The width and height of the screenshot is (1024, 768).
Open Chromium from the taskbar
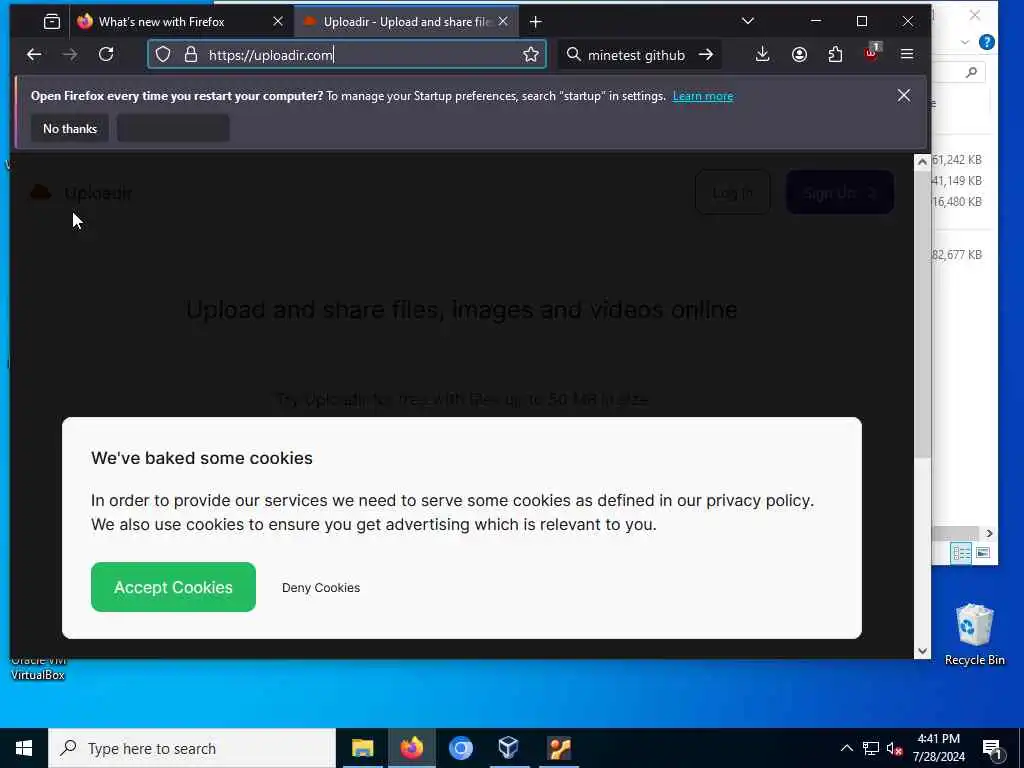point(460,748)
